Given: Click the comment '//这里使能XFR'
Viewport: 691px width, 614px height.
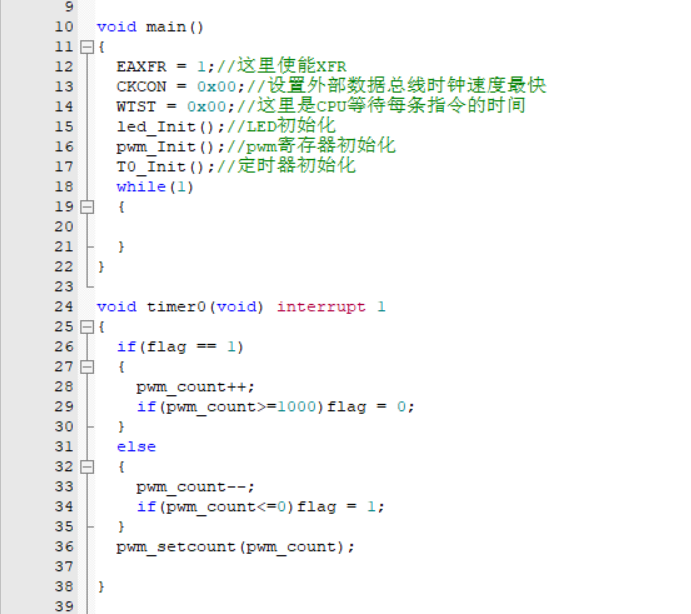Looking at the screenshot, I should [x=282, y=66].
